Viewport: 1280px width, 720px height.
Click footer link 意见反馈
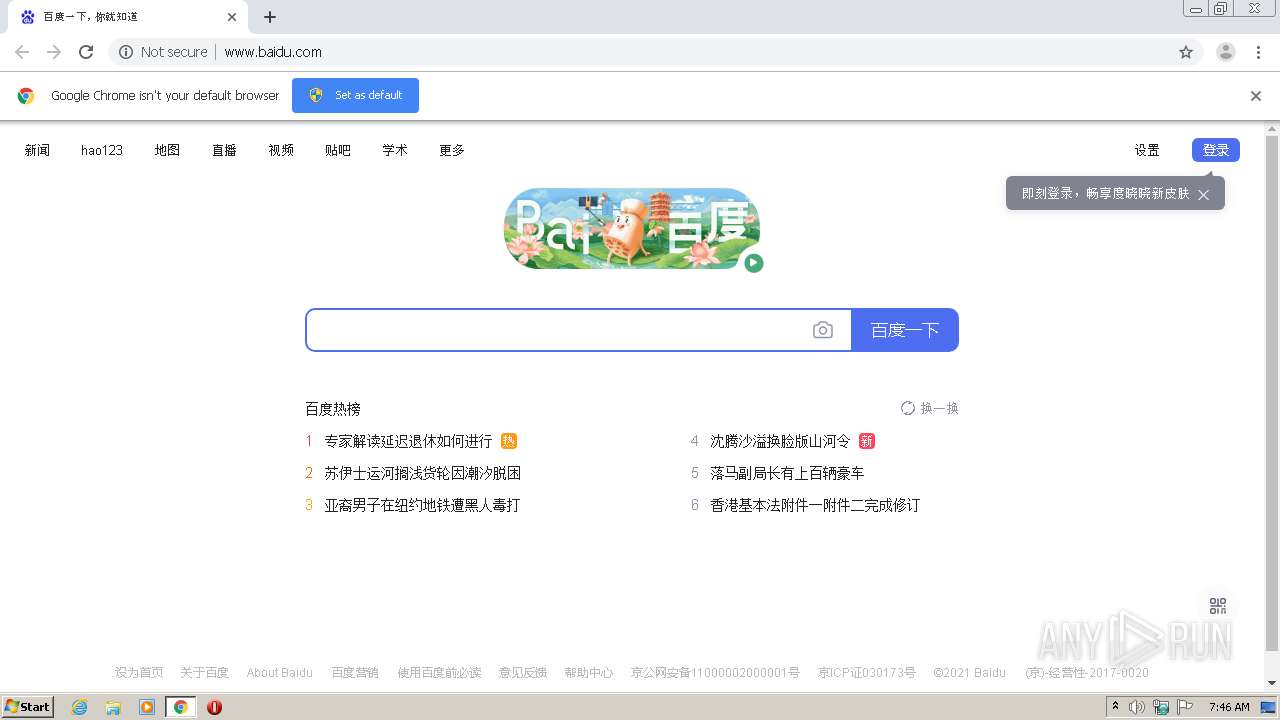523,673
